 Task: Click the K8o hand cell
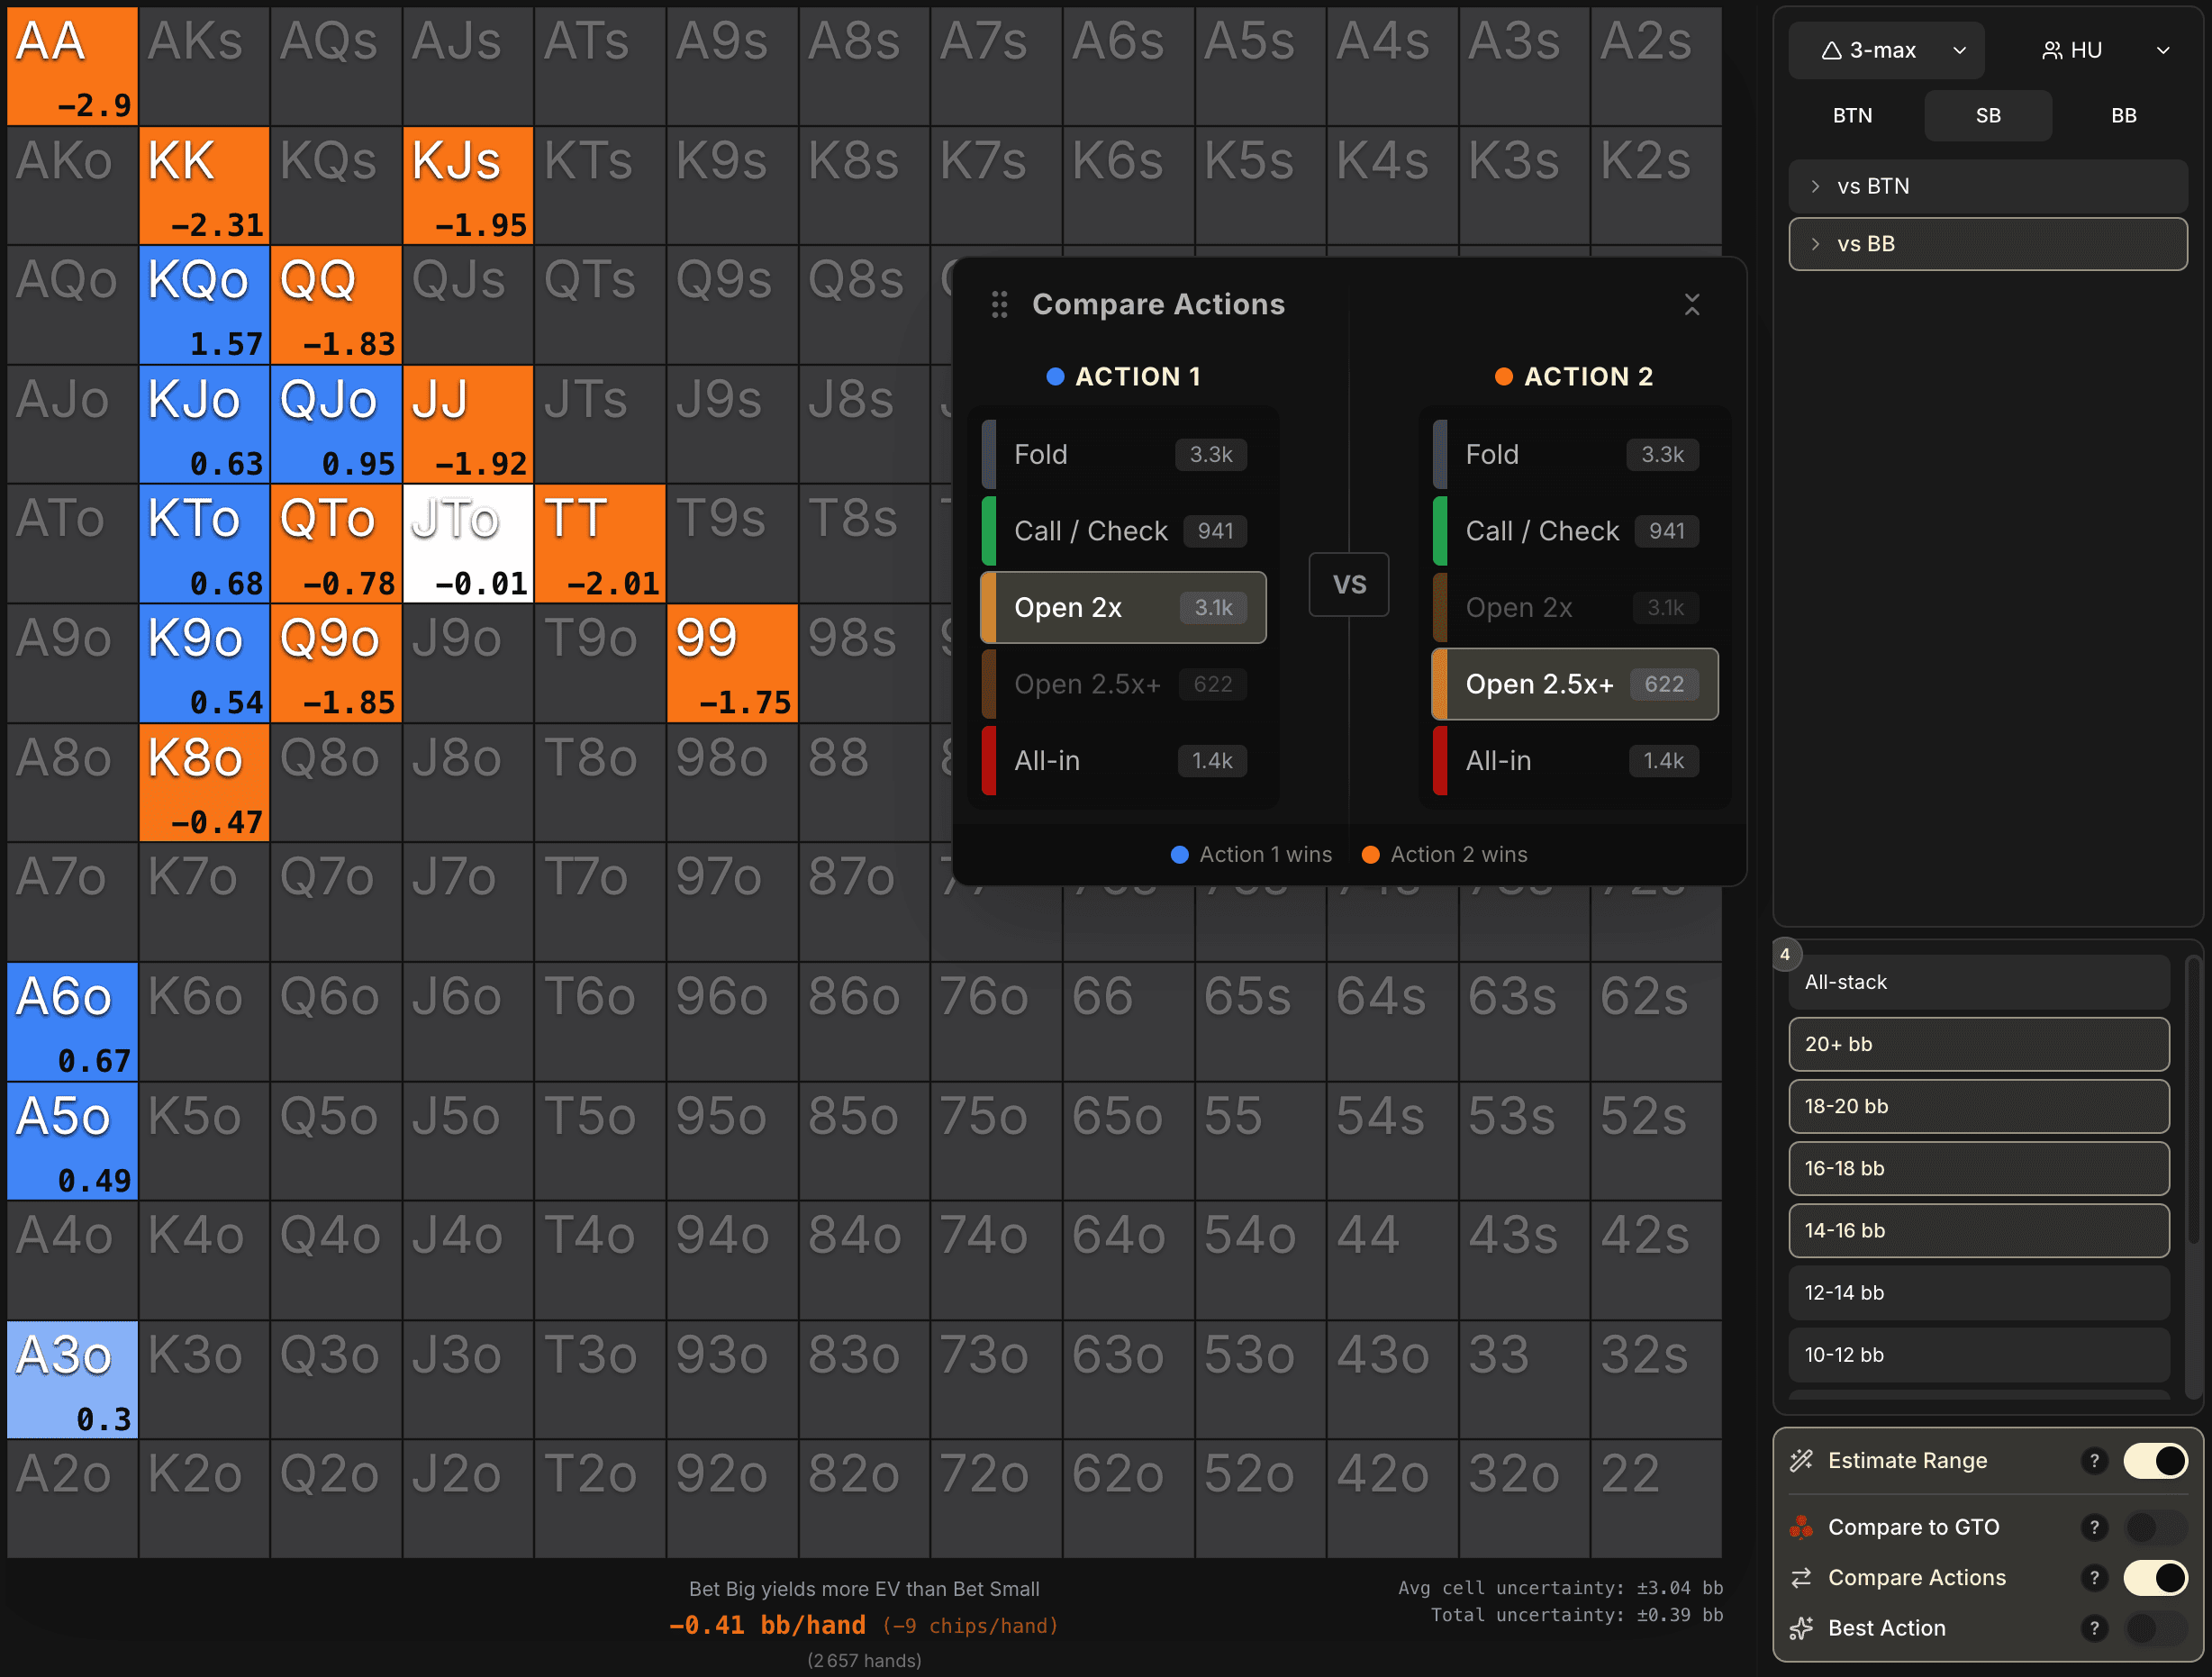coord(204,782)
